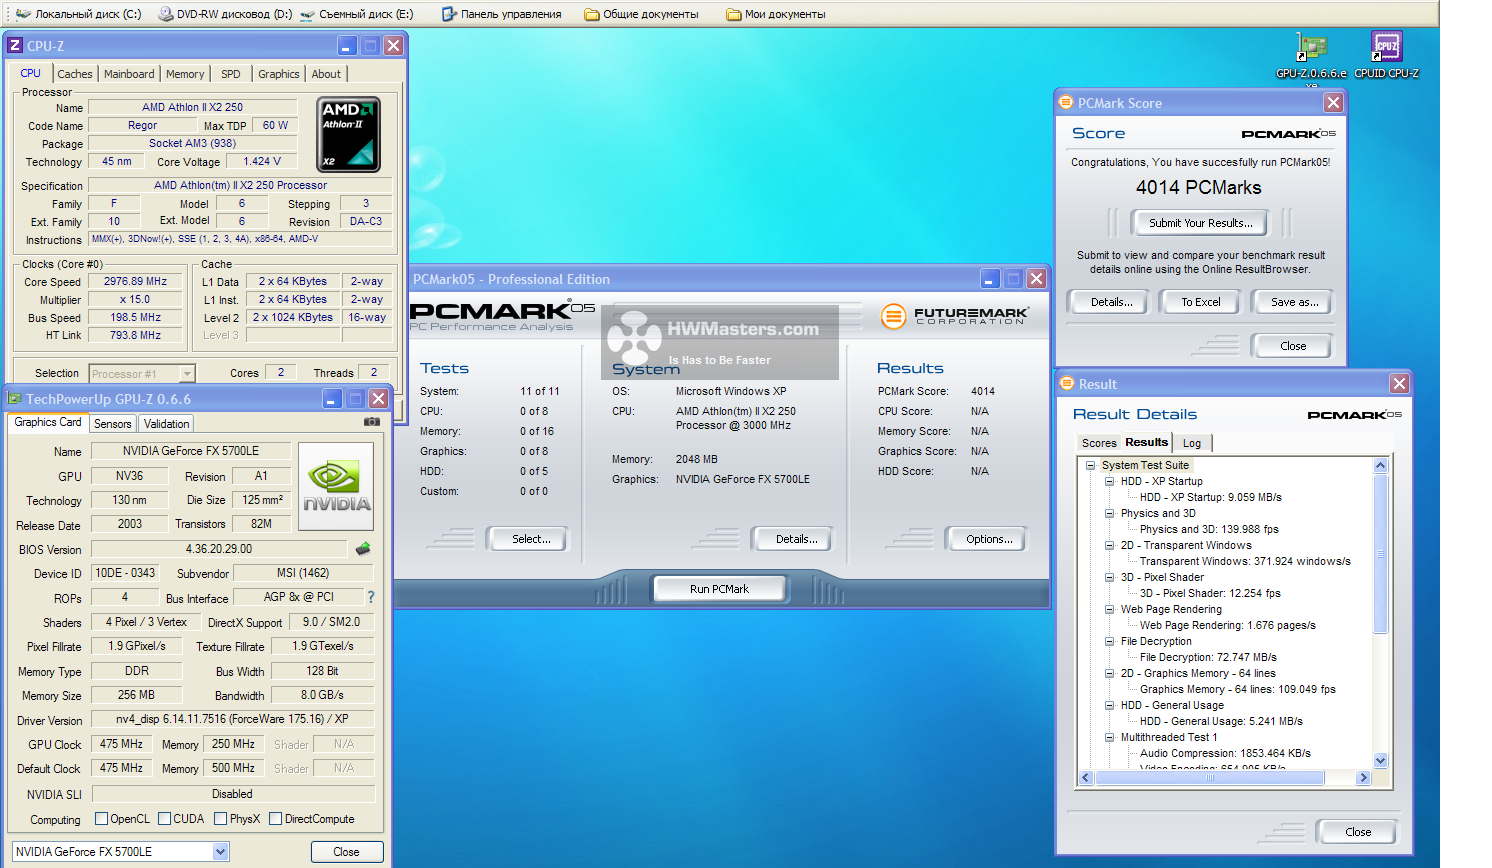
Task: Click the Result window title icon
Action: tap(1067, 384)
